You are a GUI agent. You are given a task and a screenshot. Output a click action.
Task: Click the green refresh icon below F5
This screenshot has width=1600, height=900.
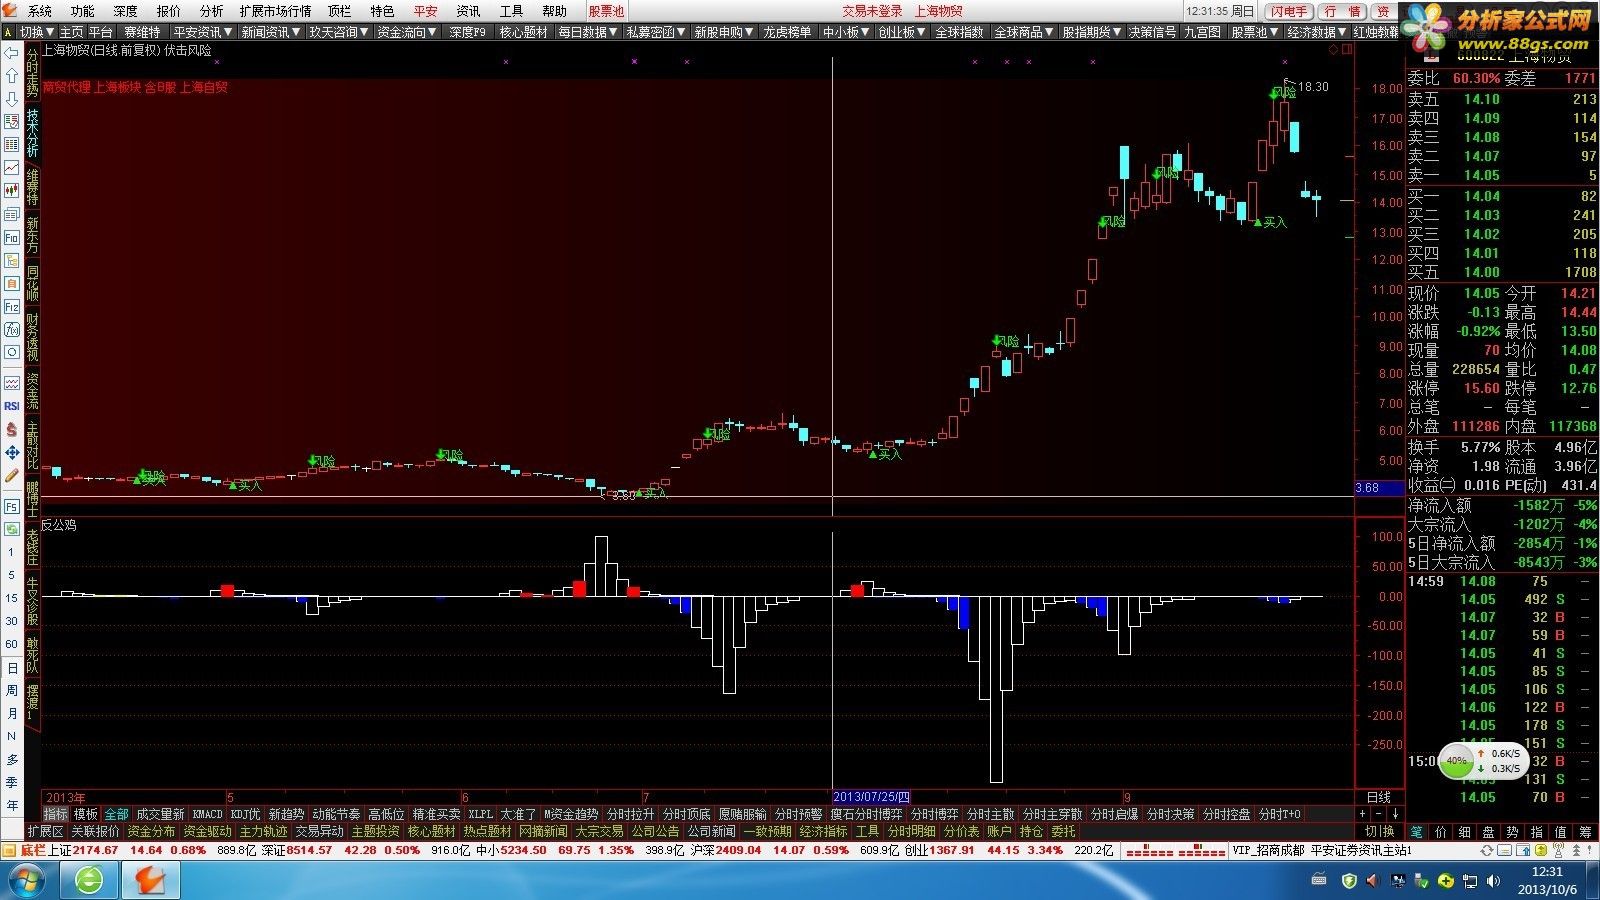click(12, 529)
